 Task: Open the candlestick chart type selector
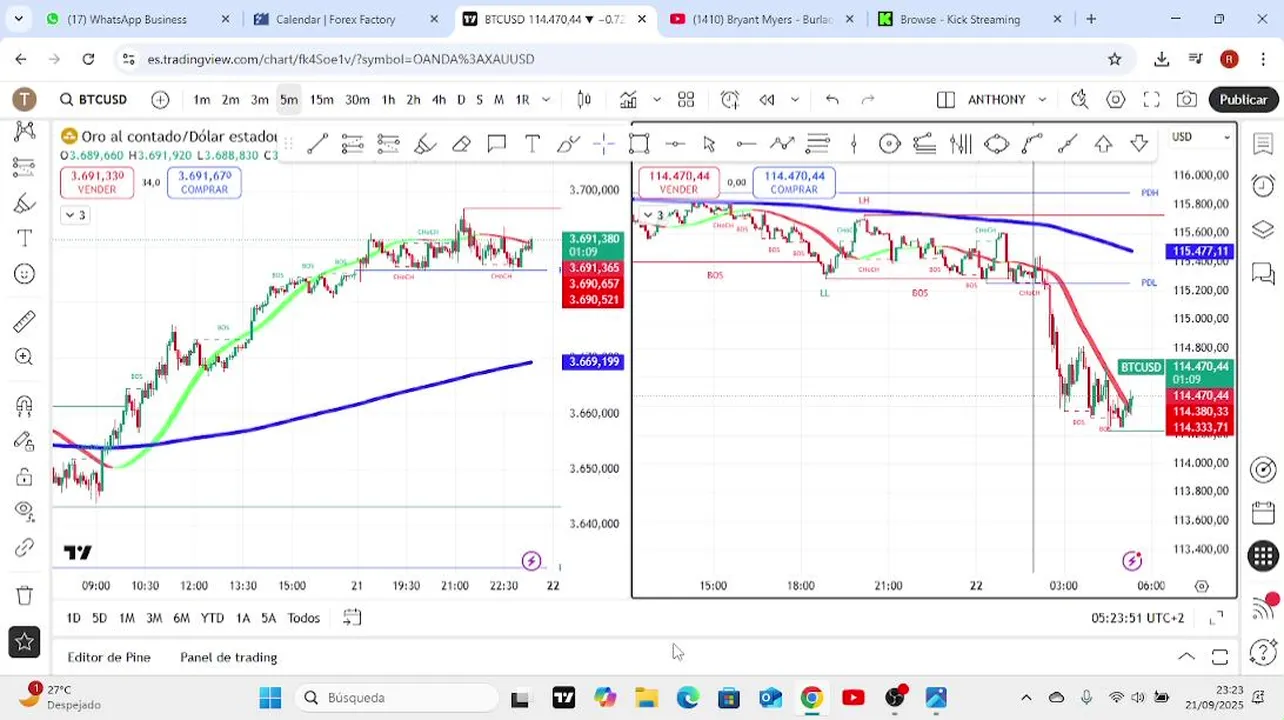(584, 99)
